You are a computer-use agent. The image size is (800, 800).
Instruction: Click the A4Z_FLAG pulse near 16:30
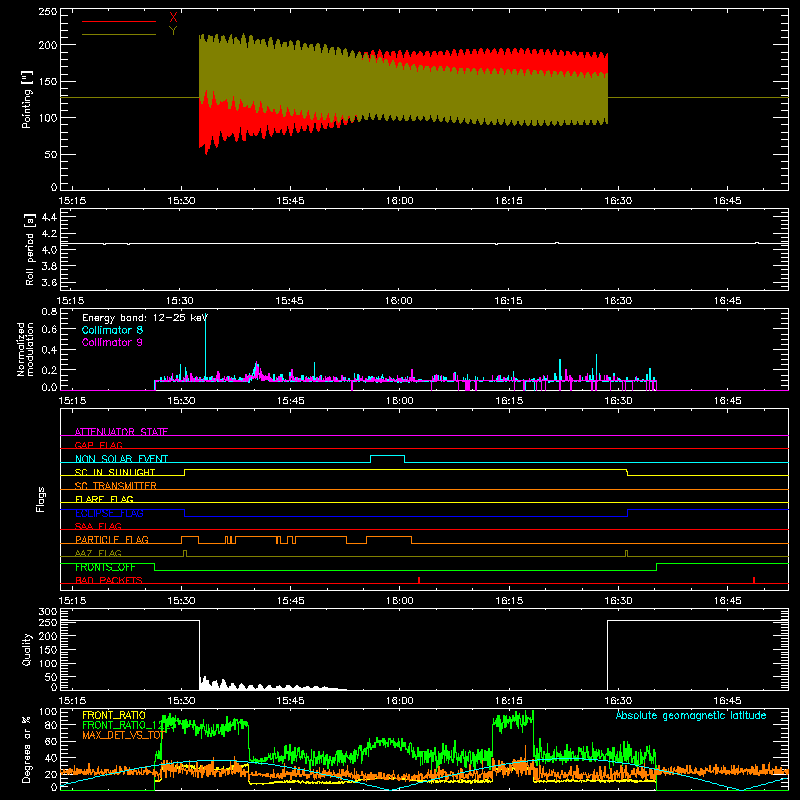(x=627, y=553)
